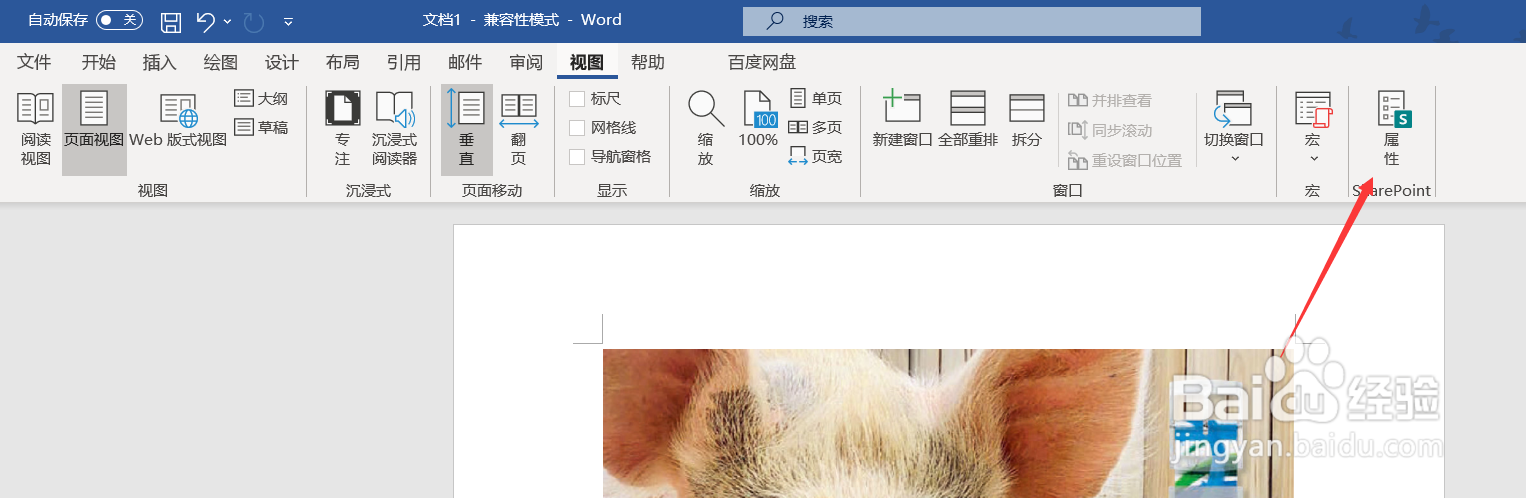Viewport: 1526px width, 498px height.
Task: Expand the 宏 (Macros) dropdown arrow
Action: click(1313, 159)
